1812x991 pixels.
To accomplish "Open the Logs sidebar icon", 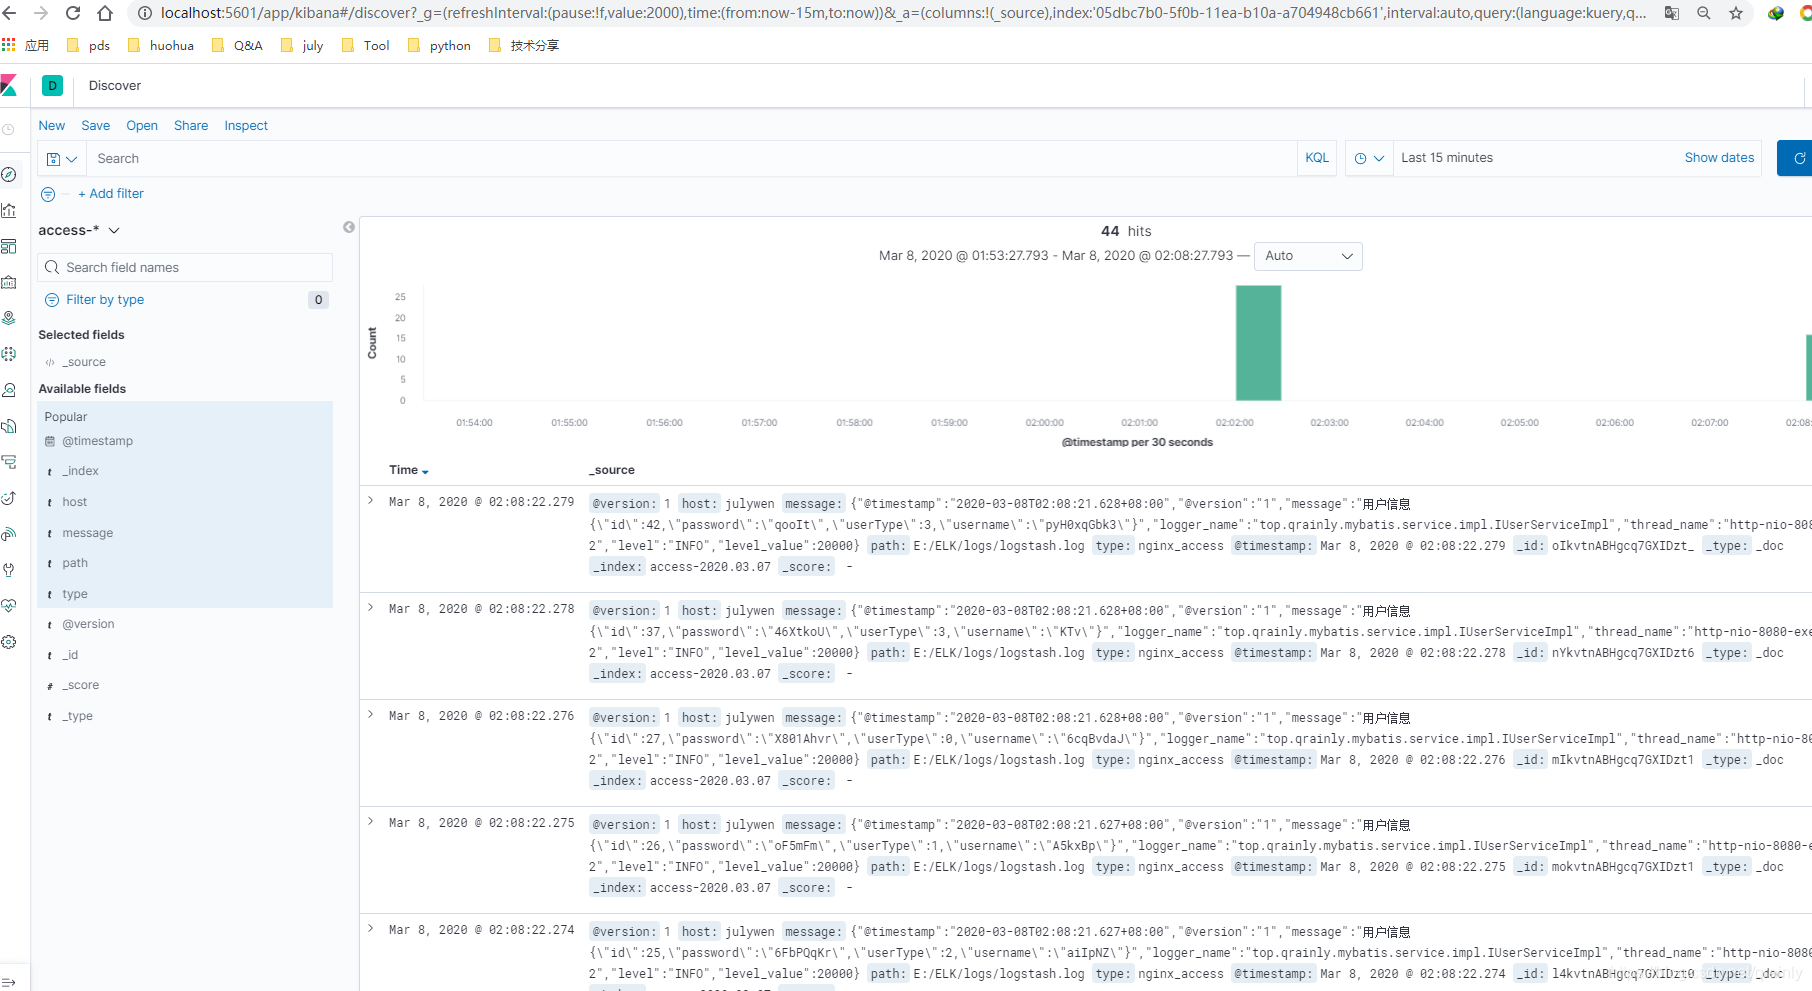I will point(9,426).
